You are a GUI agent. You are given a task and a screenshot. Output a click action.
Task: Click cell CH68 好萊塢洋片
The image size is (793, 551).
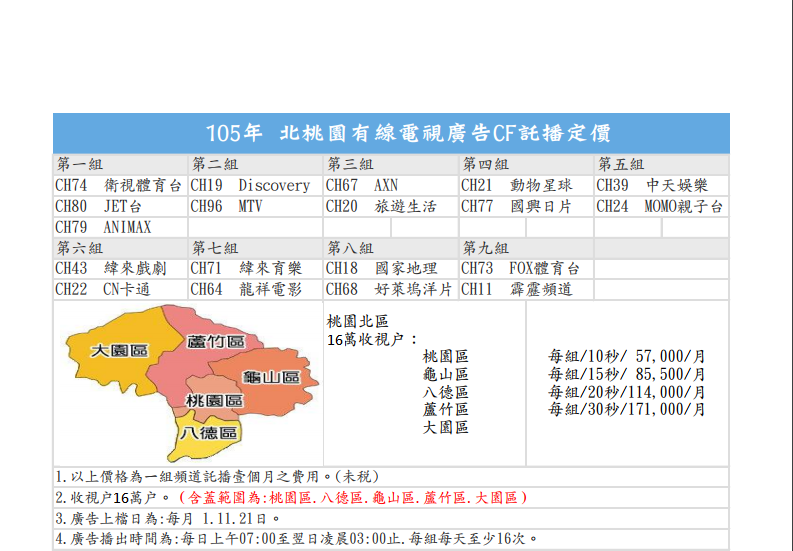pos(390,290)
